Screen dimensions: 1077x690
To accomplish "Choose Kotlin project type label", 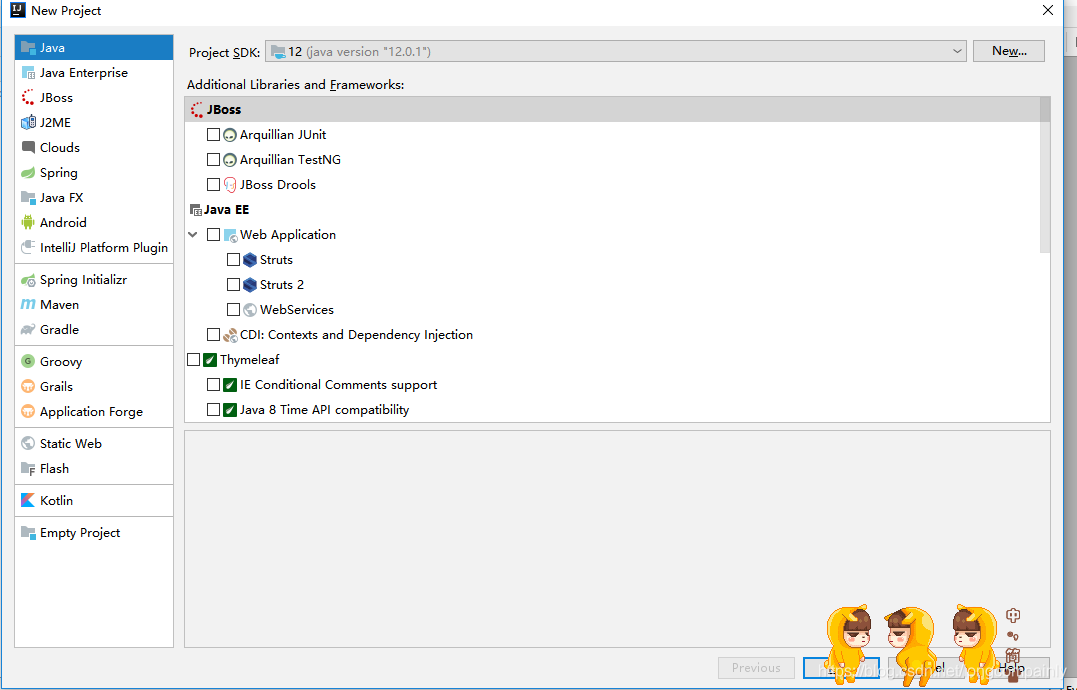I will click(56, 501).
